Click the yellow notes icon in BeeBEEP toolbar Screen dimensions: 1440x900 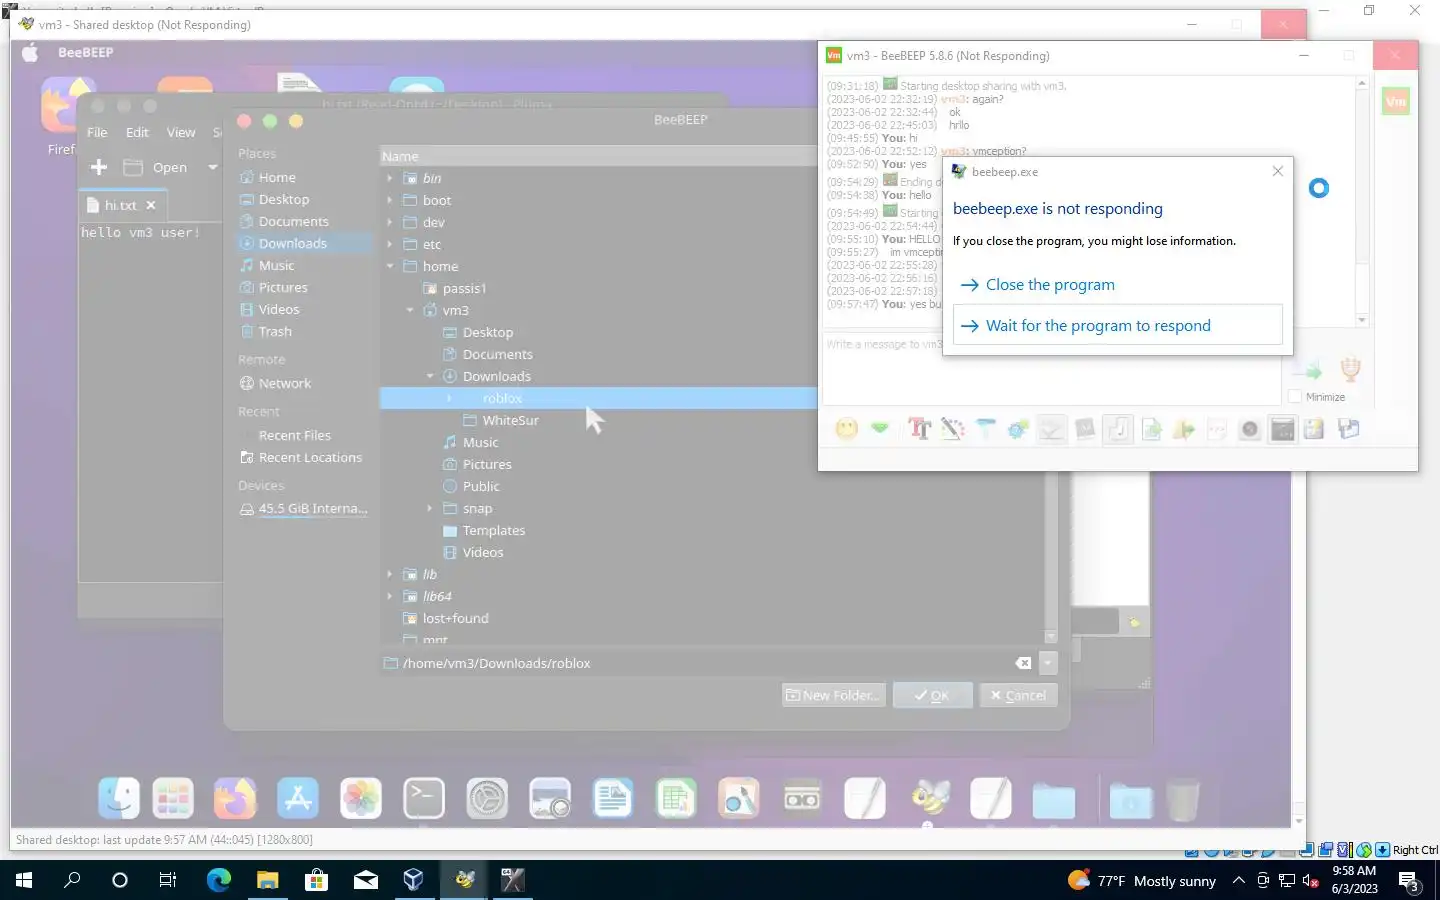pos(1314,429)
